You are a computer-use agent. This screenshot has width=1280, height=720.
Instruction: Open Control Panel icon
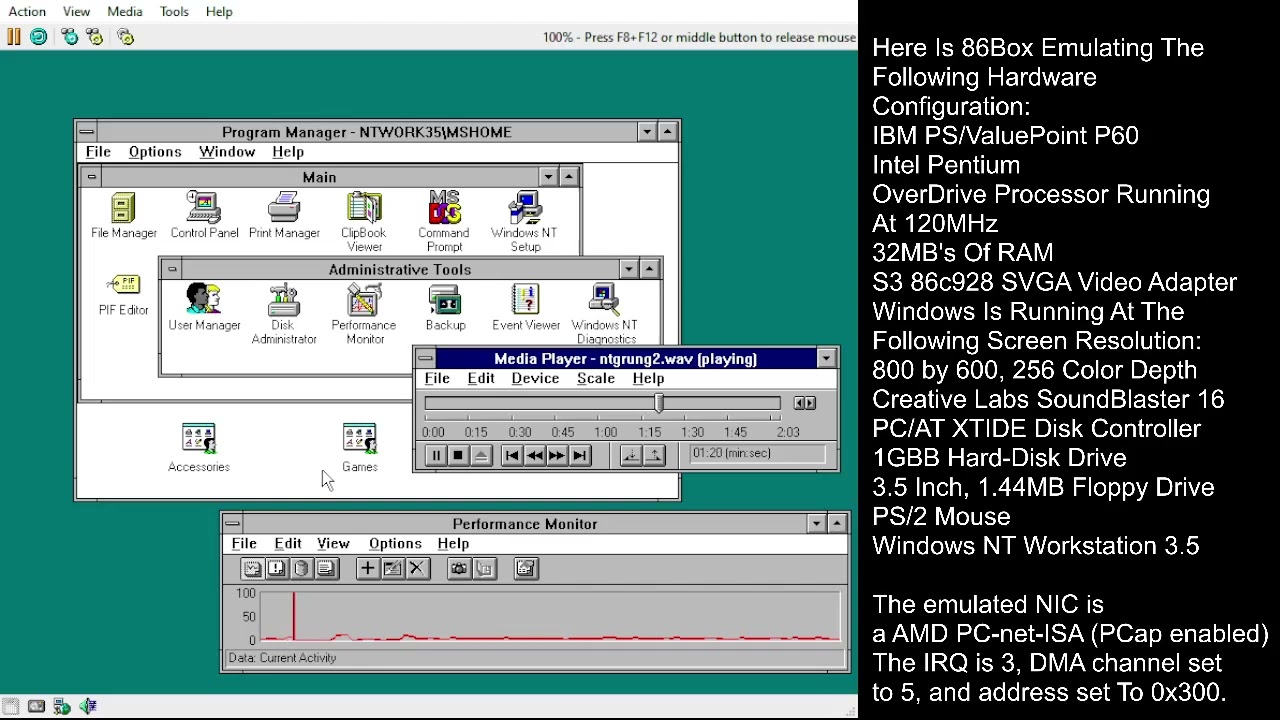204,216
